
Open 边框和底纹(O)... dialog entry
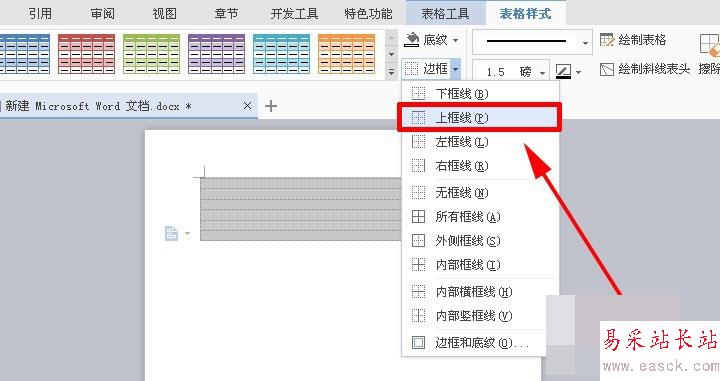click(475, 343)
